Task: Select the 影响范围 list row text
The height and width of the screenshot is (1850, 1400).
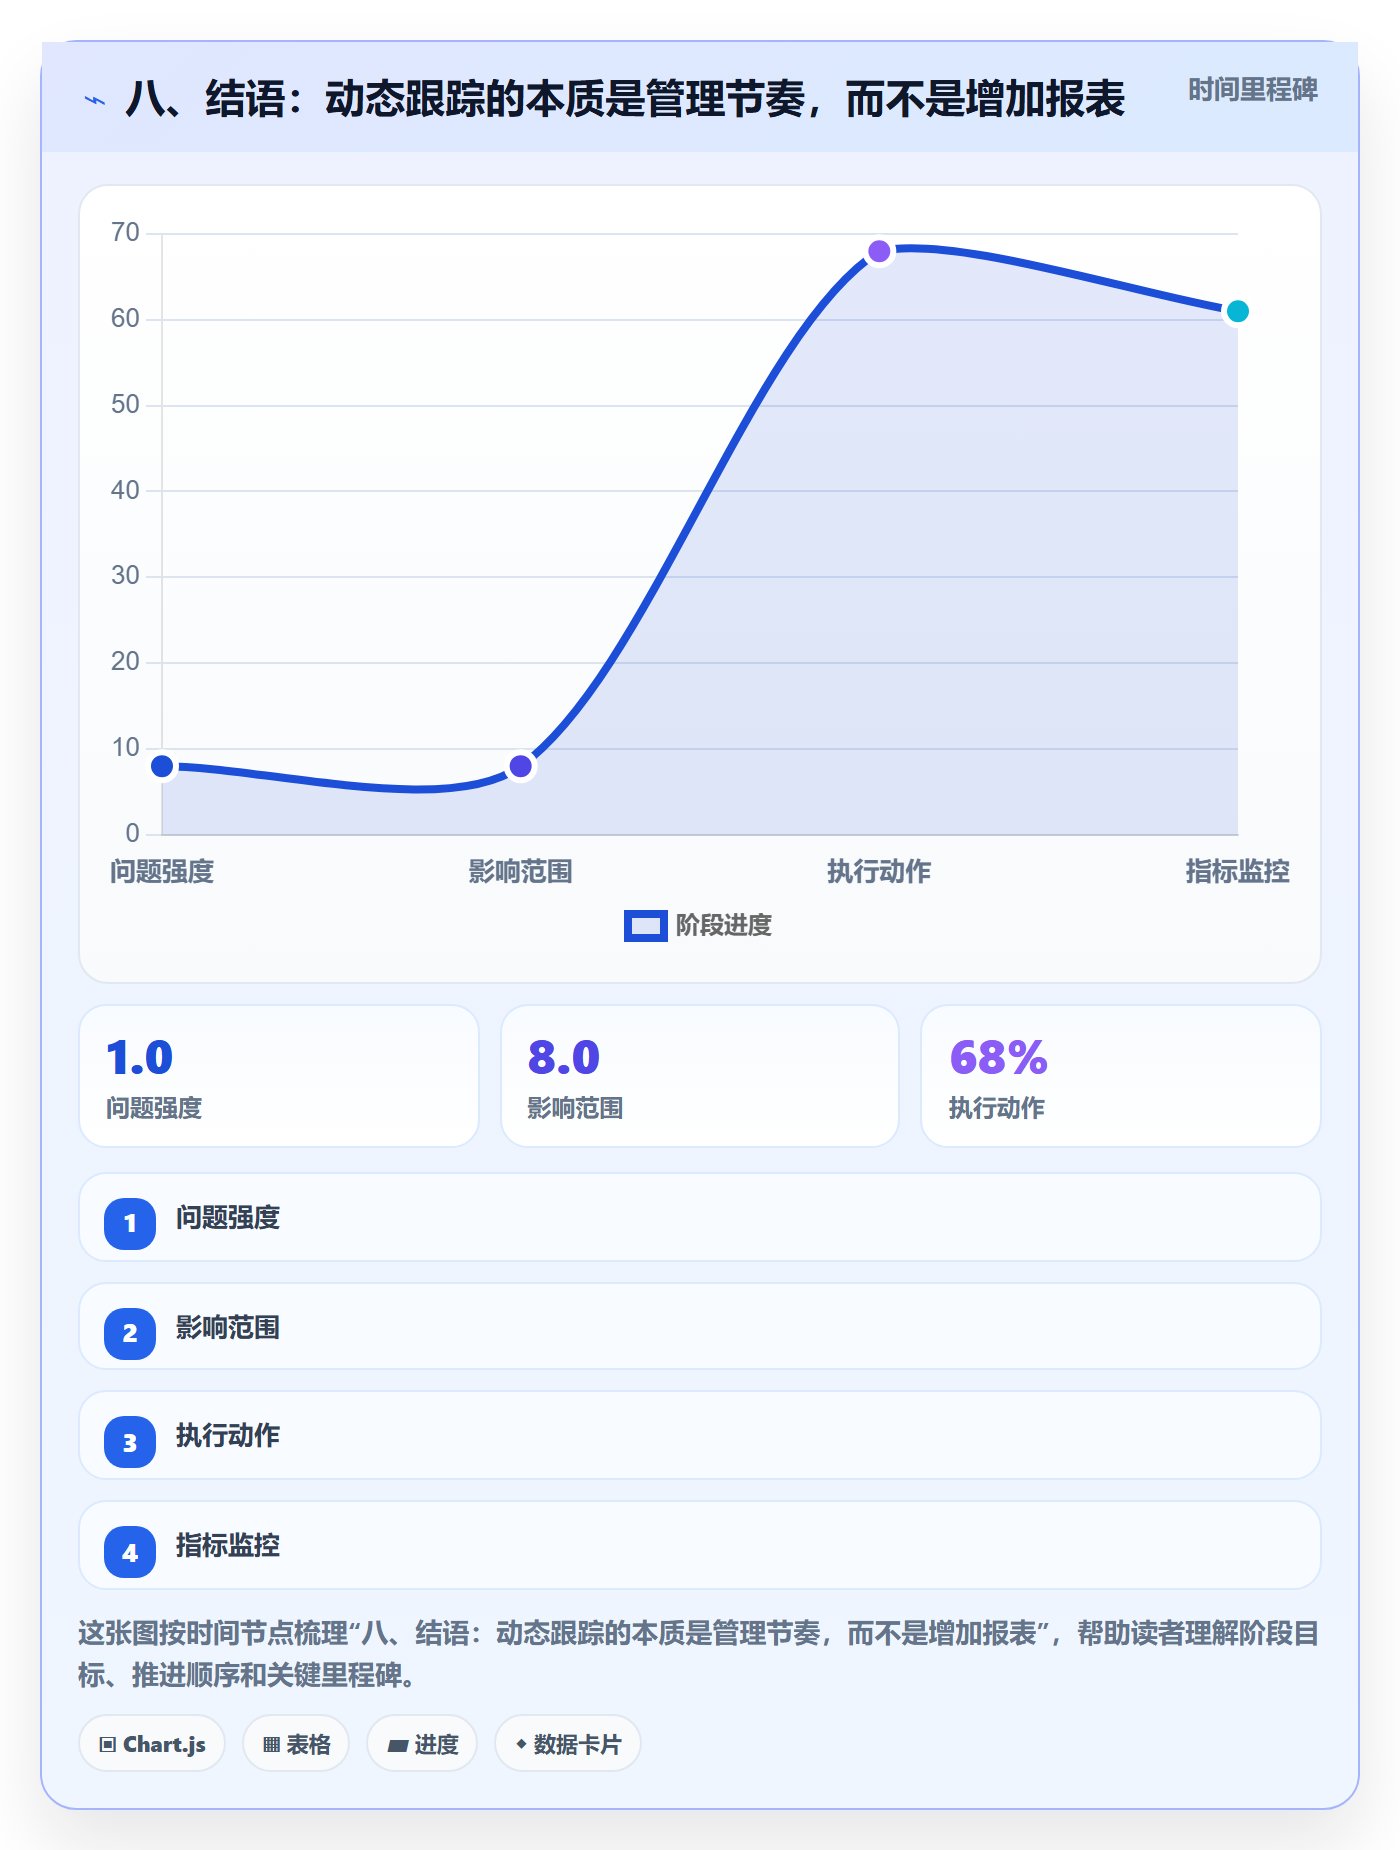Action: (228, 1328)
